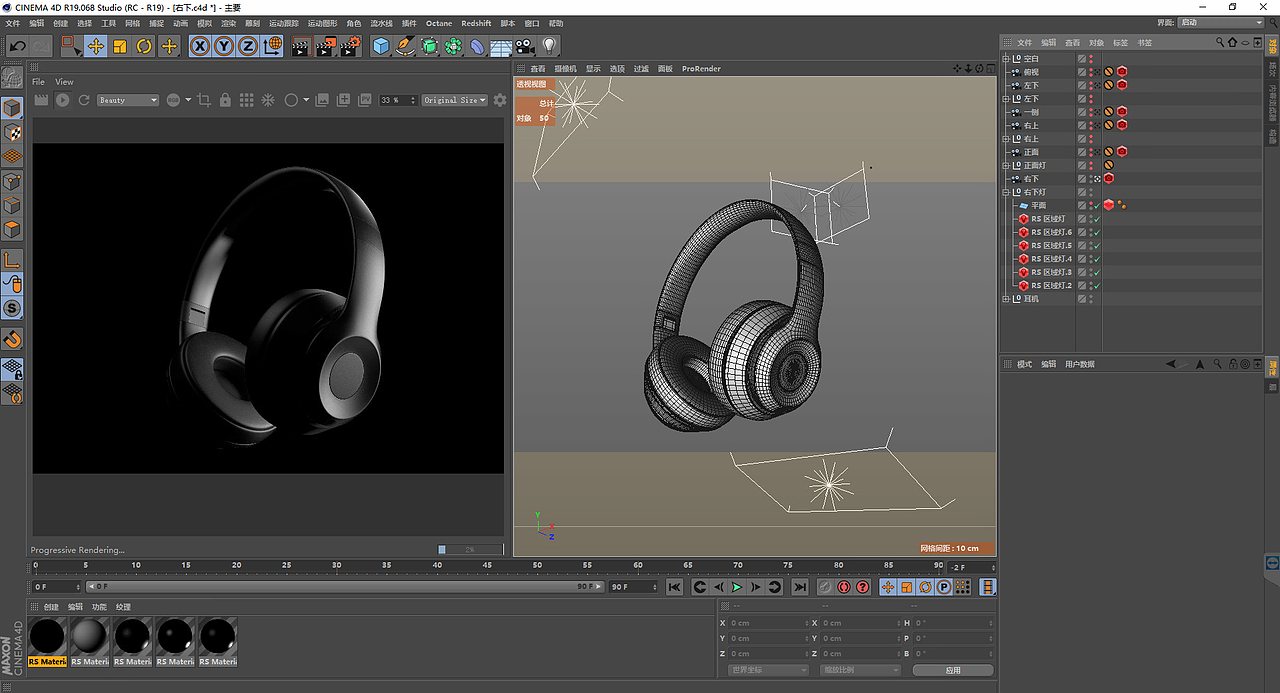Screen dimensions: 1280x693
Task: Open the deformer bend icon
Action: pyautogui.click(x=477, y=46)
